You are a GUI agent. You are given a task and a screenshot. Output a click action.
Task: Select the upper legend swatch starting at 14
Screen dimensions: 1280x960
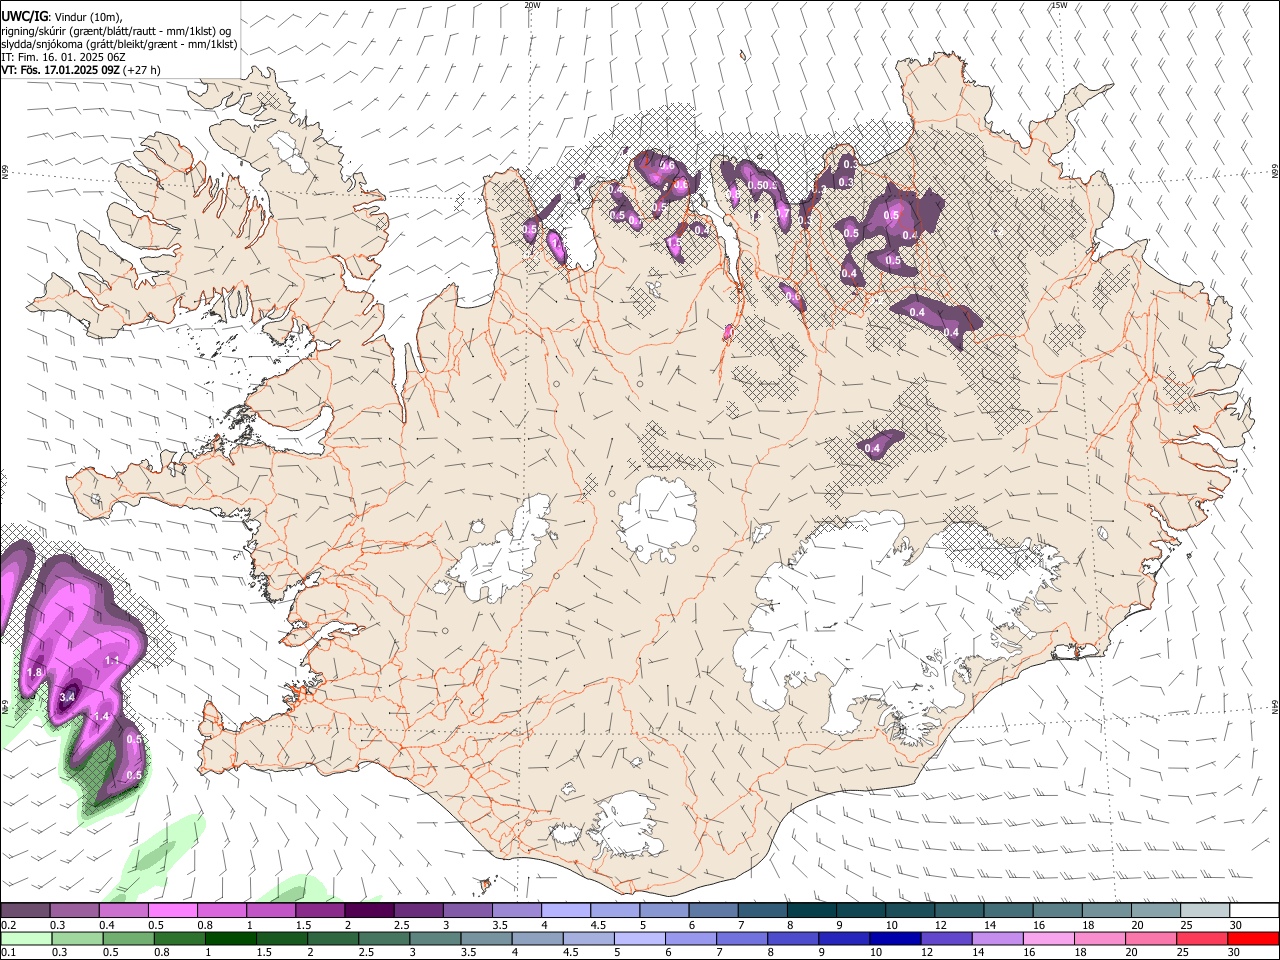[x=1009, y=911]
